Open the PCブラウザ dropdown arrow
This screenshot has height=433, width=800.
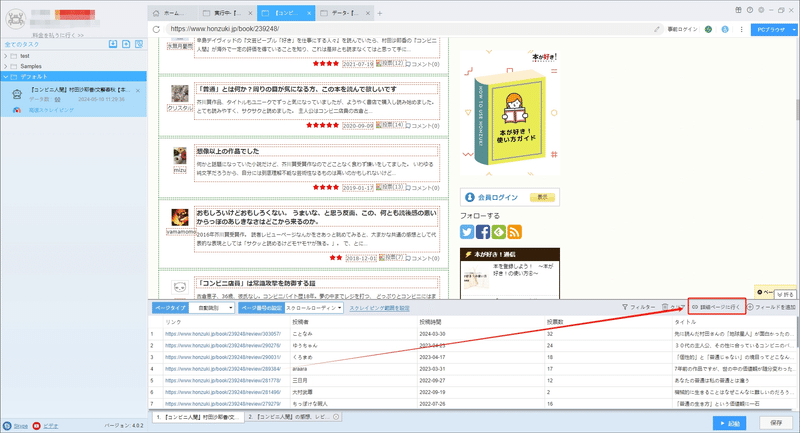point(794,30)
